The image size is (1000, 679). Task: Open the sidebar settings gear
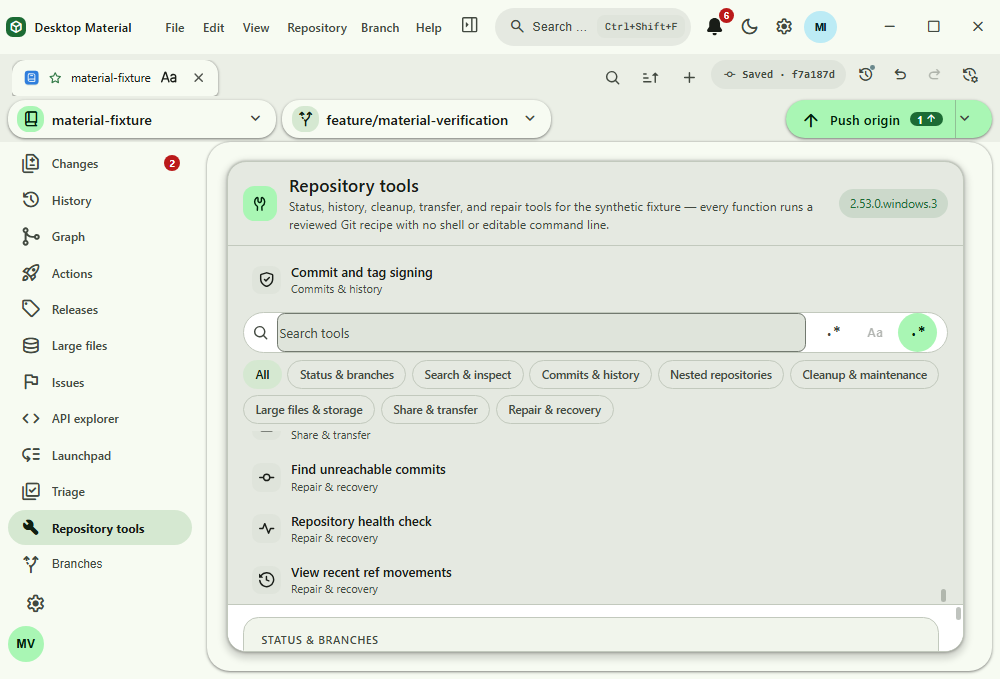(x=35, y=603)
